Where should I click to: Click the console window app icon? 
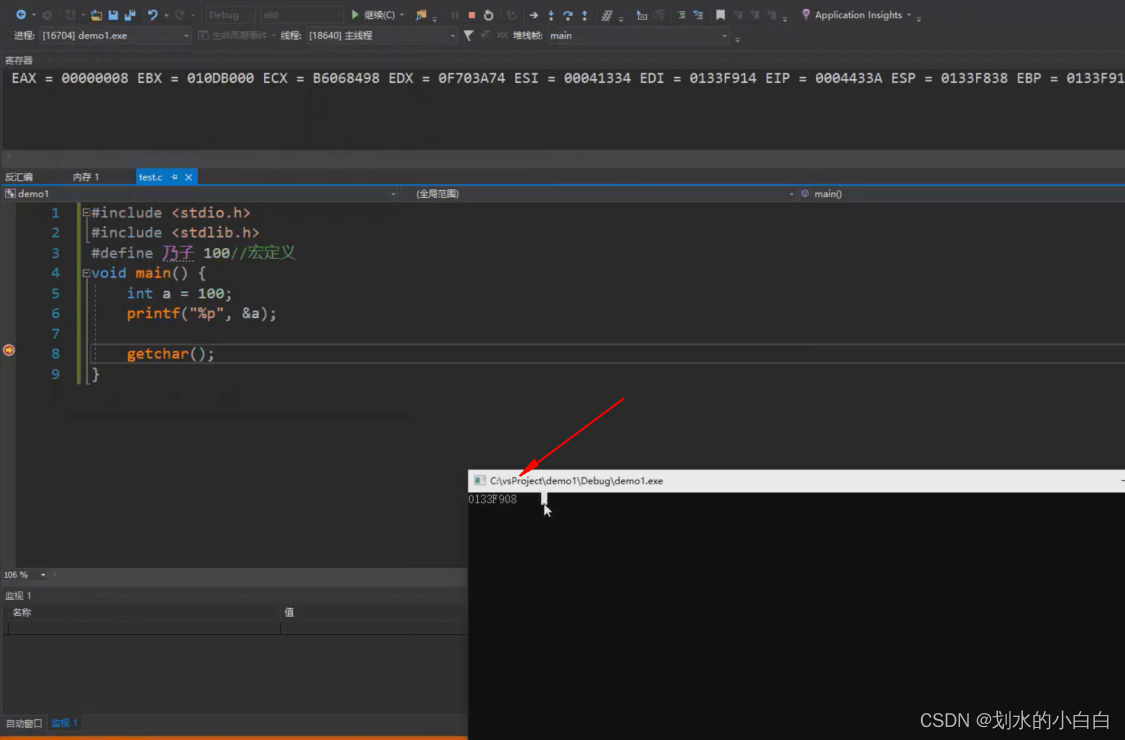click(x=479, y=481)
